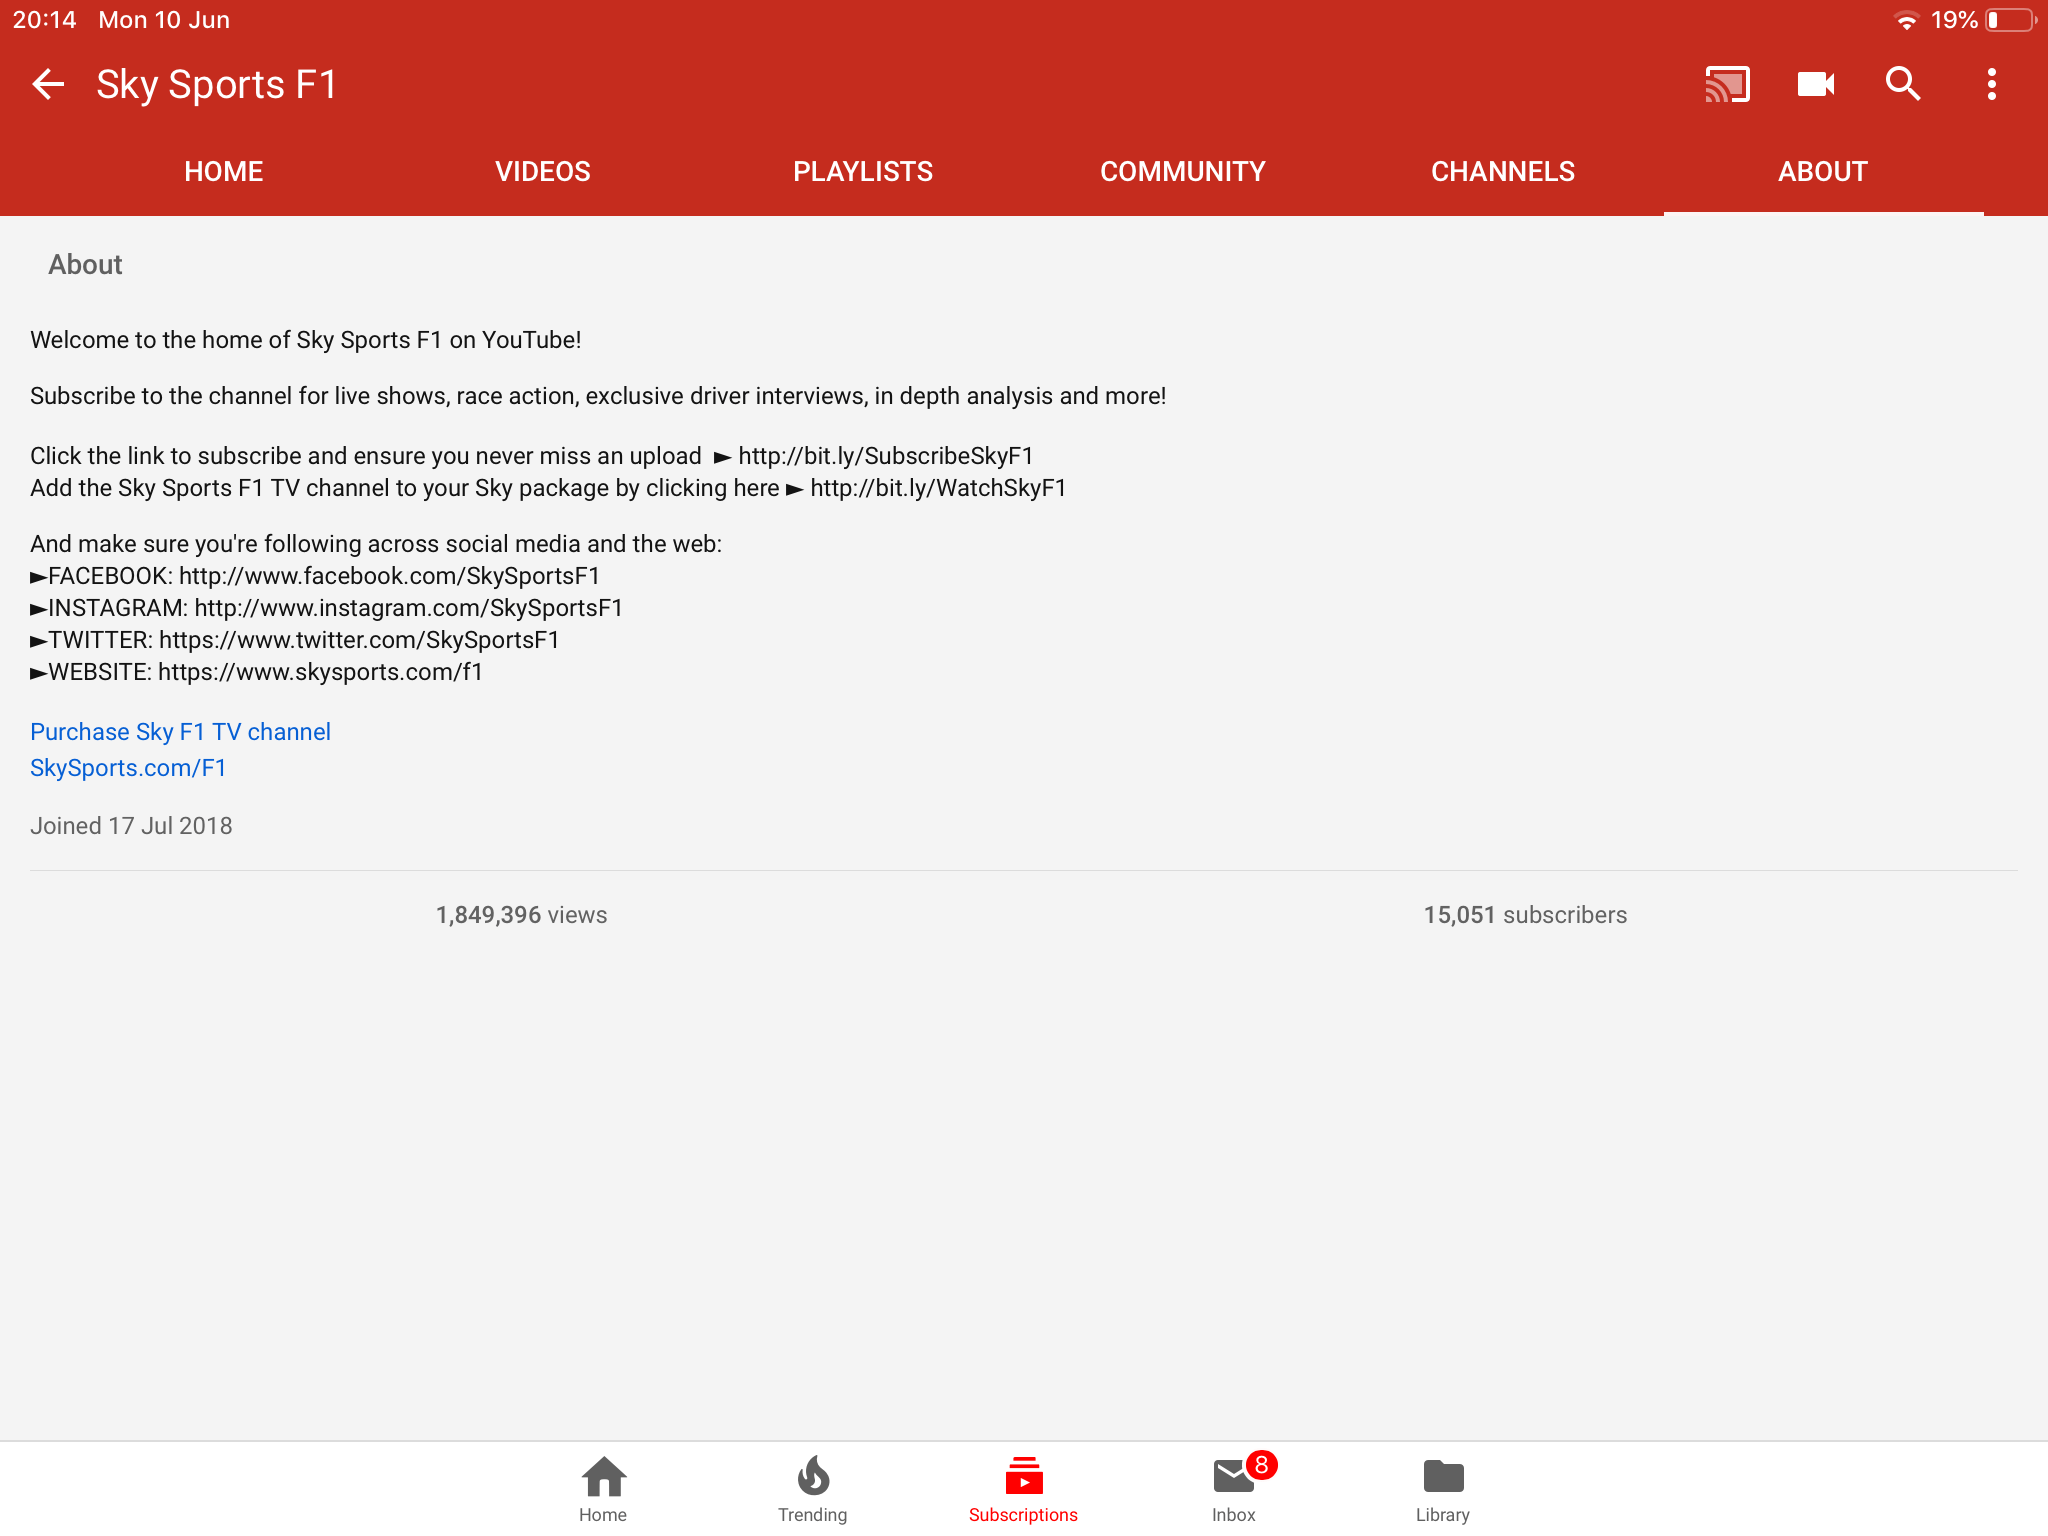
Task: Tap the Twitter SkySportsF1 URL line
Action: [295, 640]
